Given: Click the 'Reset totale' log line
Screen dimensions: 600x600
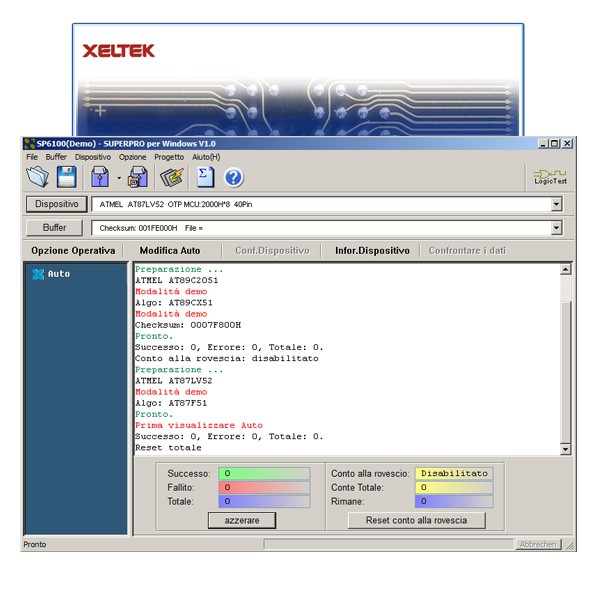Looking at the screenshot, I should tap(168, 447).
